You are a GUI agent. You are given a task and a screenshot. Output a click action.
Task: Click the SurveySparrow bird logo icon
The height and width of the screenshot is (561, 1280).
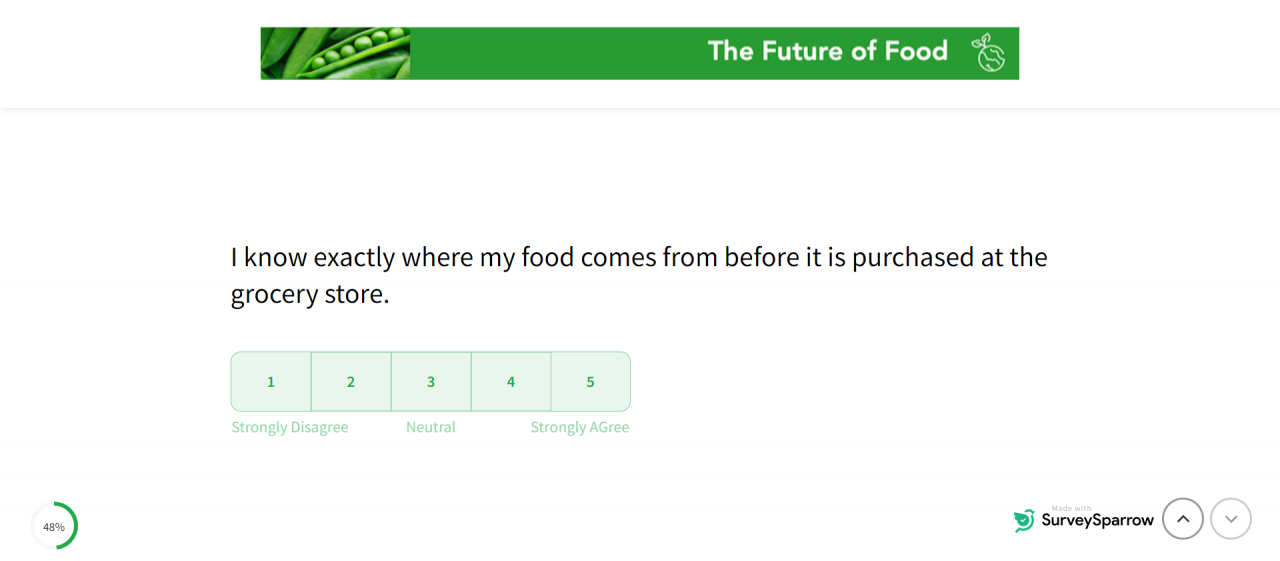[x=1024, y=520]
